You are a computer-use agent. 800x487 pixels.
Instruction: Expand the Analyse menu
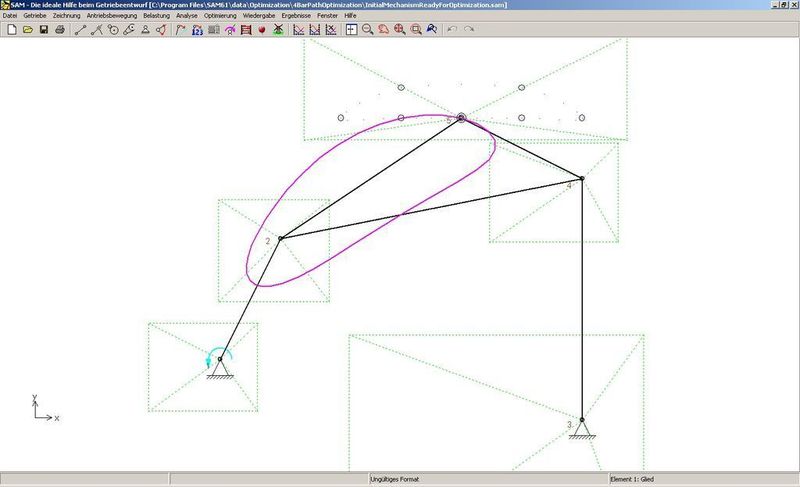186,17
